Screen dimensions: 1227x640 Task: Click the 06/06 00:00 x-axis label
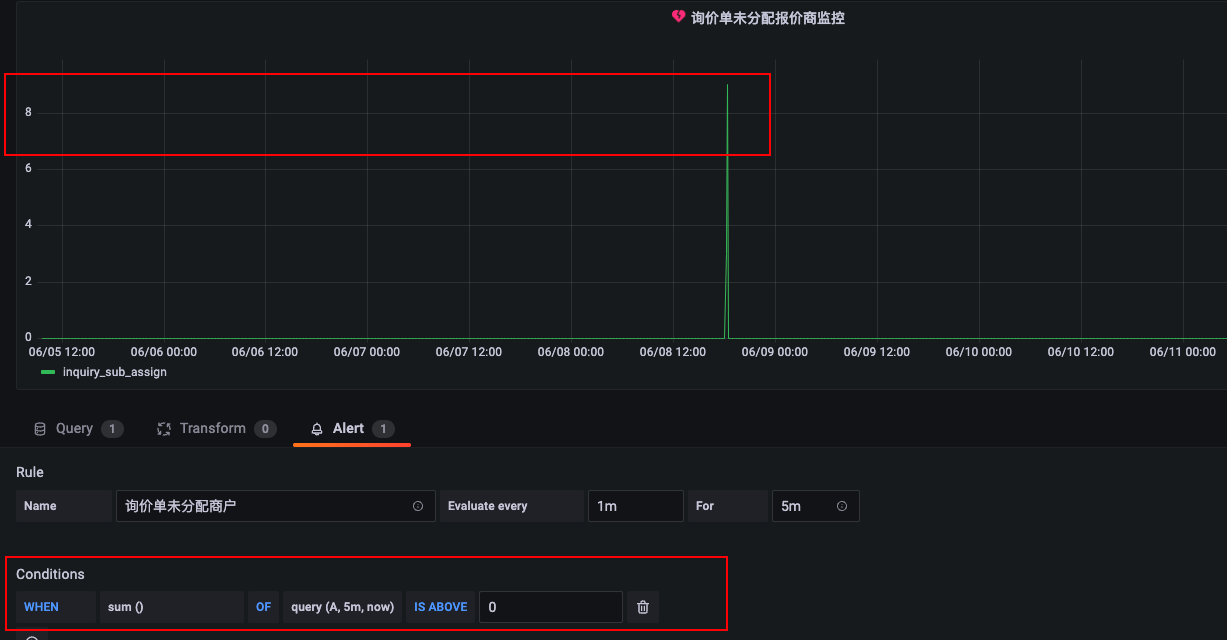pyautogui.click(x=164, y=352)
